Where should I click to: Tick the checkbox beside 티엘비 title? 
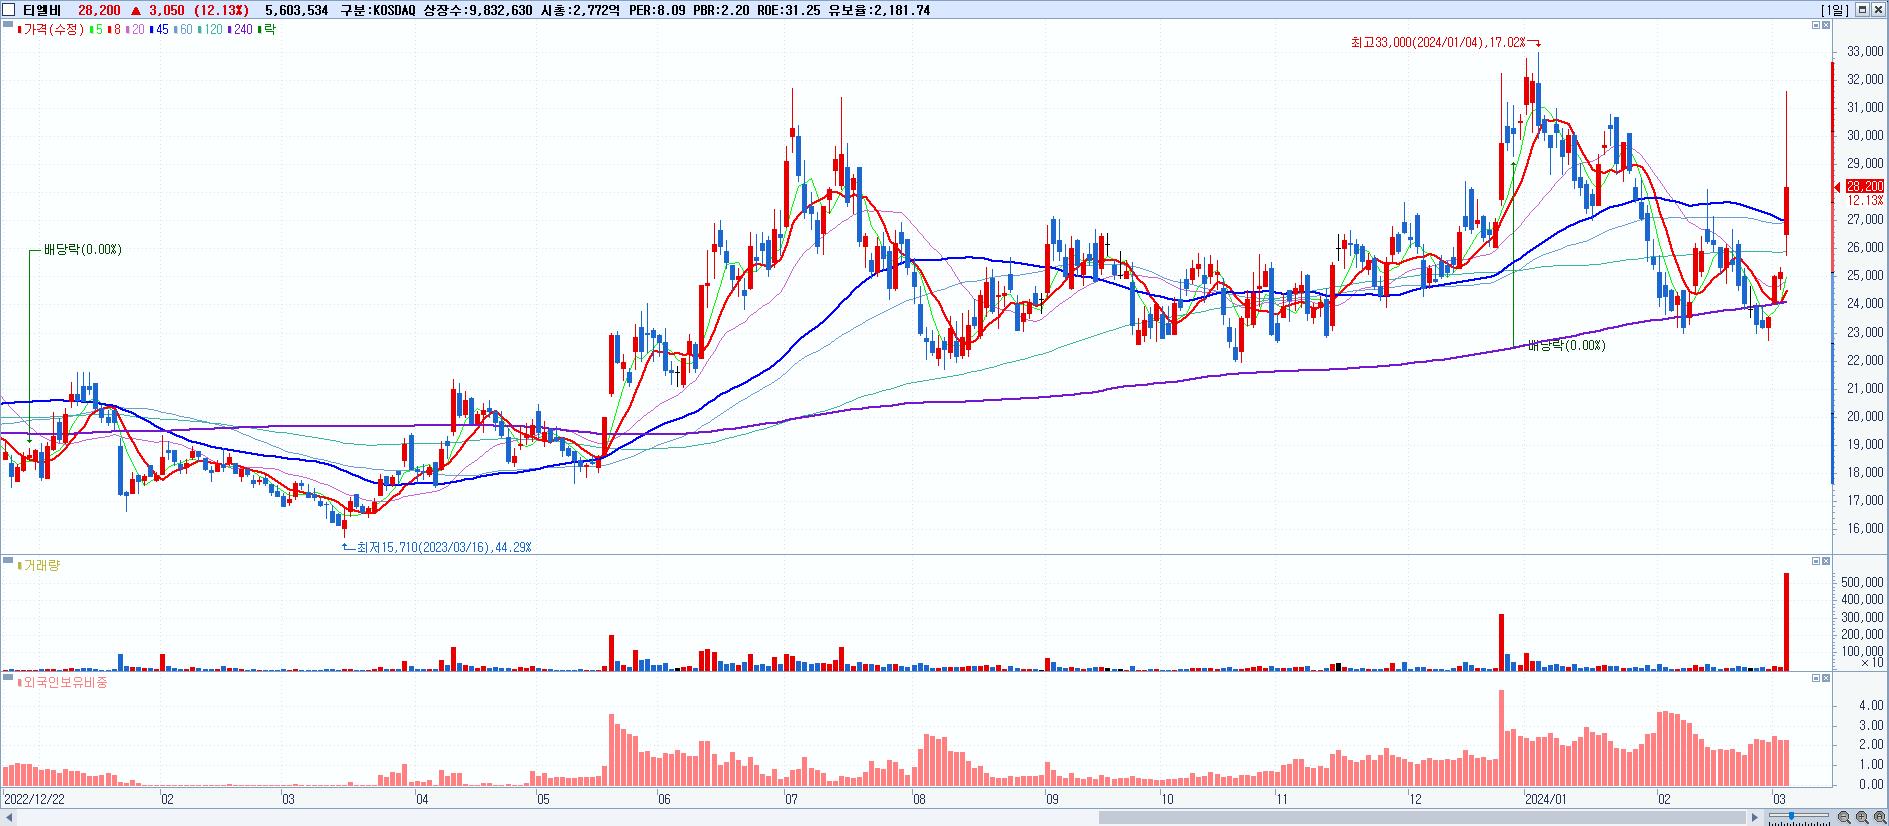(x=9, y=10)
